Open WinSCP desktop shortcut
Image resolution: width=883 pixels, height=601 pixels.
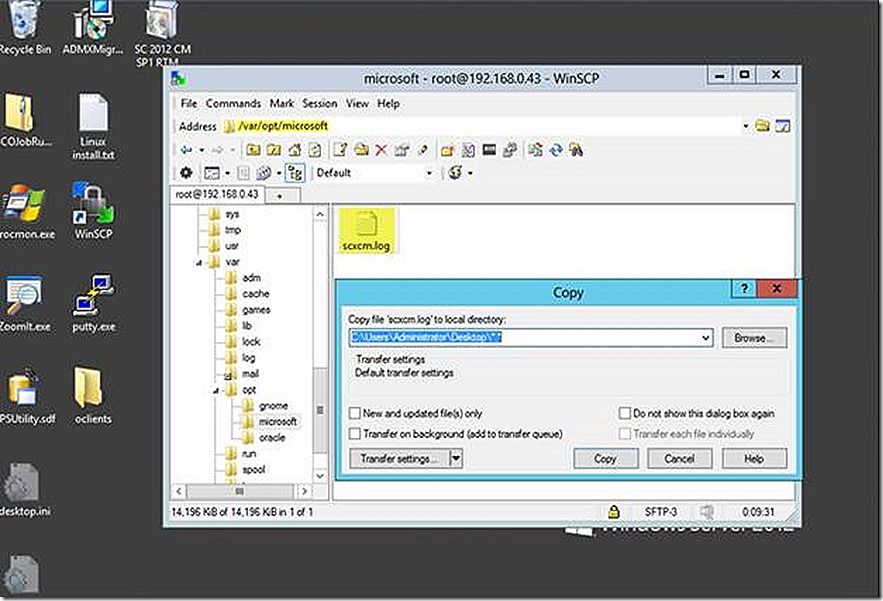click(x=93, y=210)
